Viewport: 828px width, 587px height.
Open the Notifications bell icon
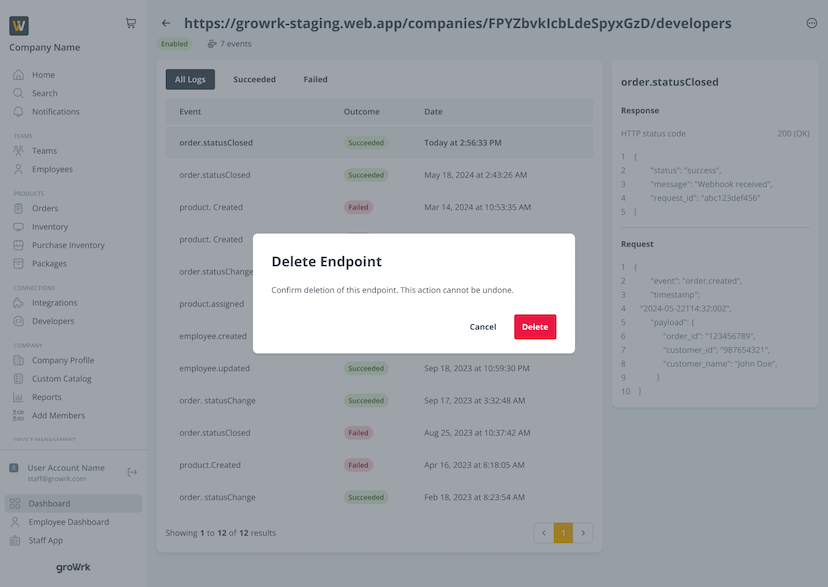20,111
